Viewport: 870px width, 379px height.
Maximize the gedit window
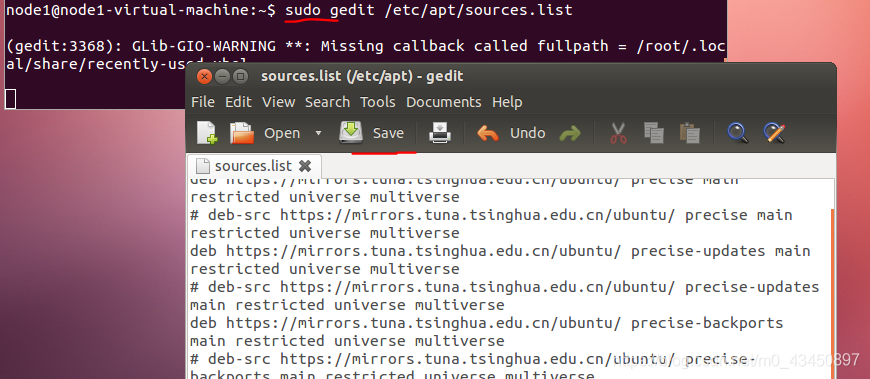point(240,77)
